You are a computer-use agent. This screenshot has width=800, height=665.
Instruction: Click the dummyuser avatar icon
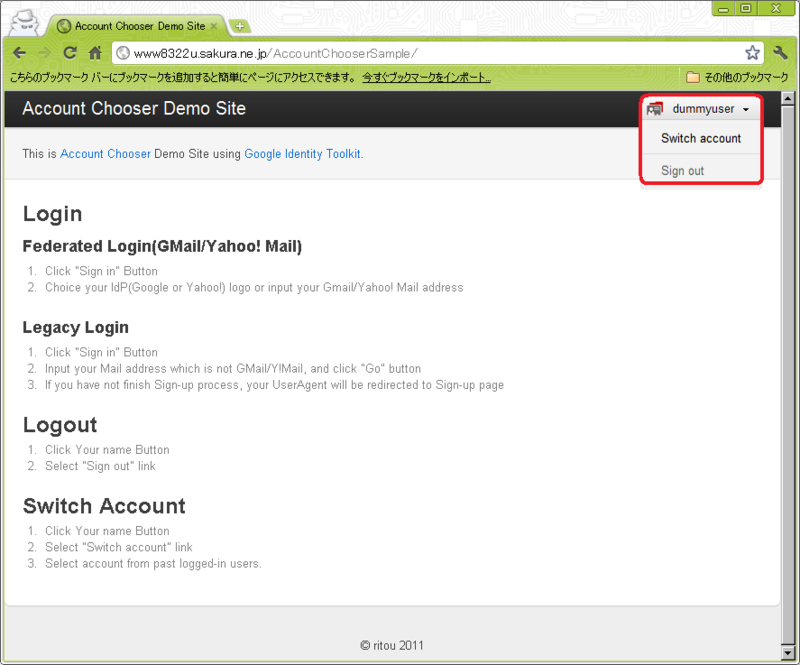tap(654, 109)
